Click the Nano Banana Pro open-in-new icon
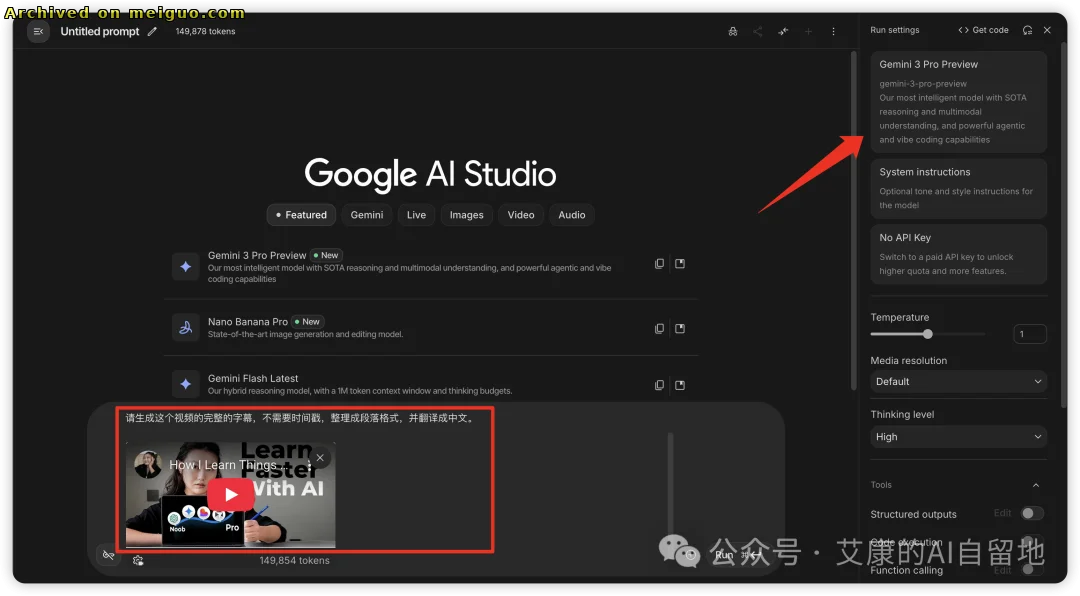The height and width of the screenshot is (596, 1080). [680, 328]
